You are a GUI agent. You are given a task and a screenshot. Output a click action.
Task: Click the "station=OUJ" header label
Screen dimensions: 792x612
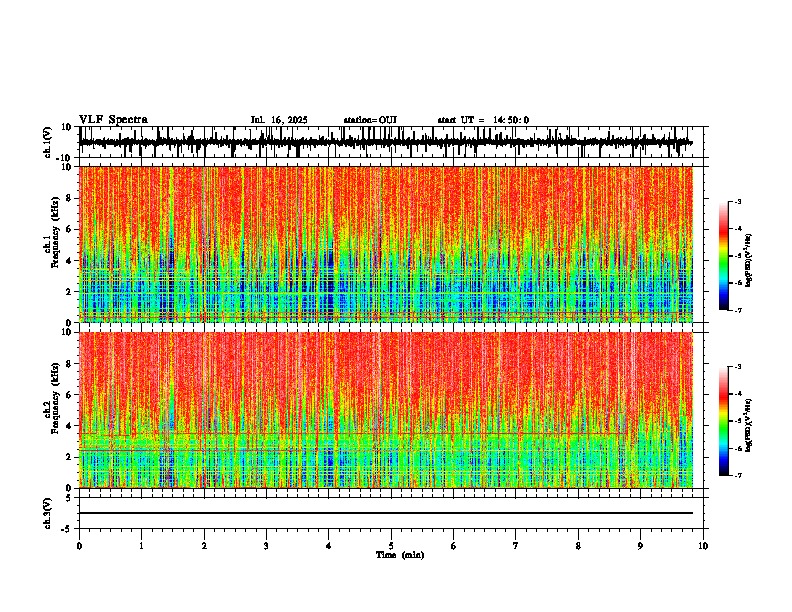tap(370, 120)
